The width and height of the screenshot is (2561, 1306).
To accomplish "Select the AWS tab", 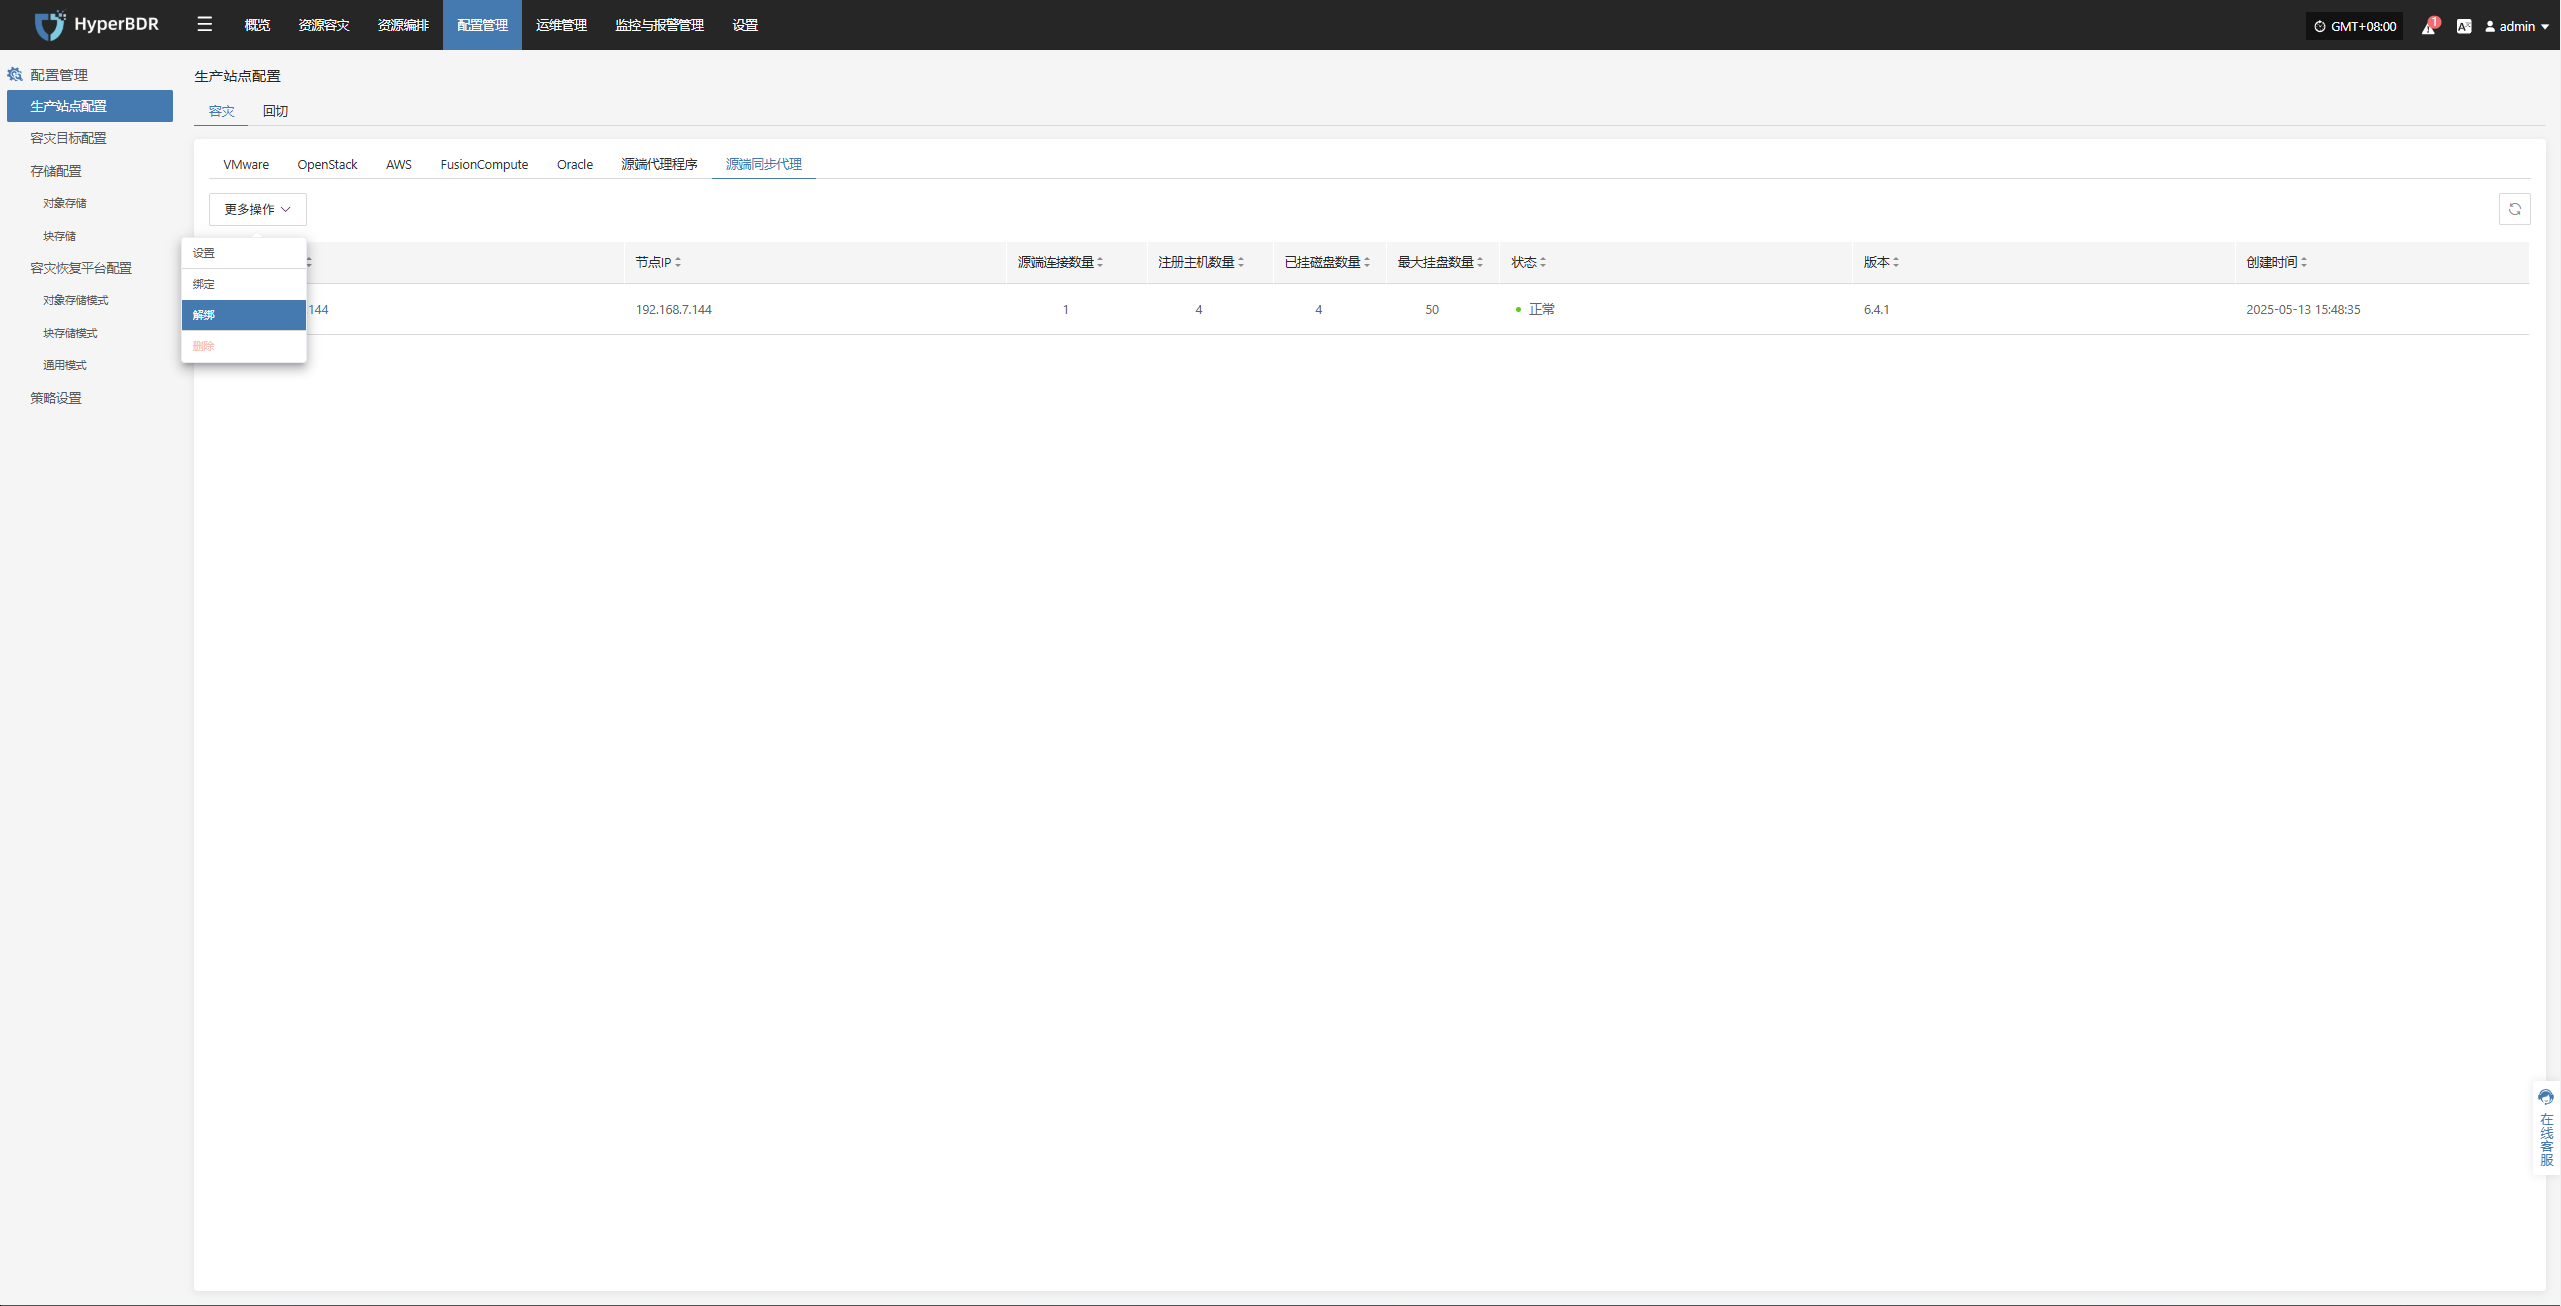I will [x=399, y=164].
